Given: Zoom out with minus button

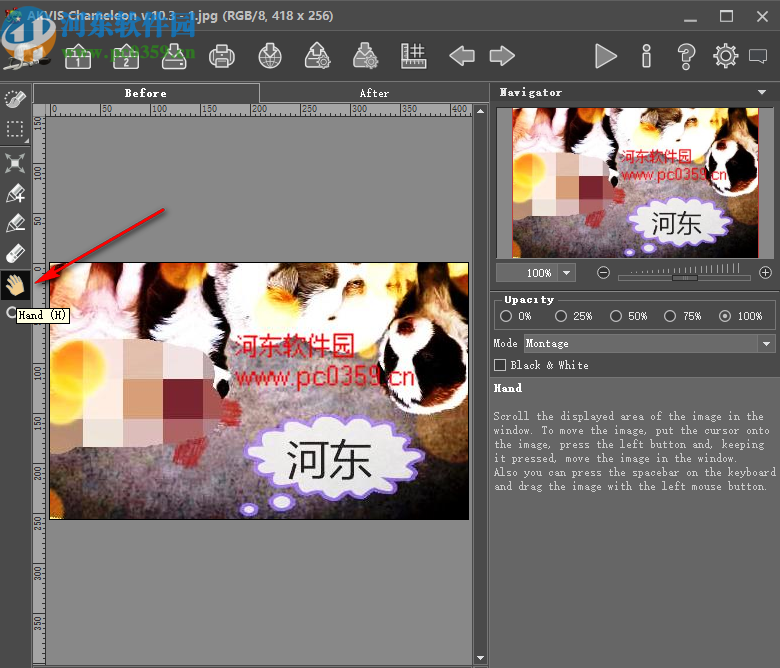Looking at the screenshot, I should (x=603, y=273).
